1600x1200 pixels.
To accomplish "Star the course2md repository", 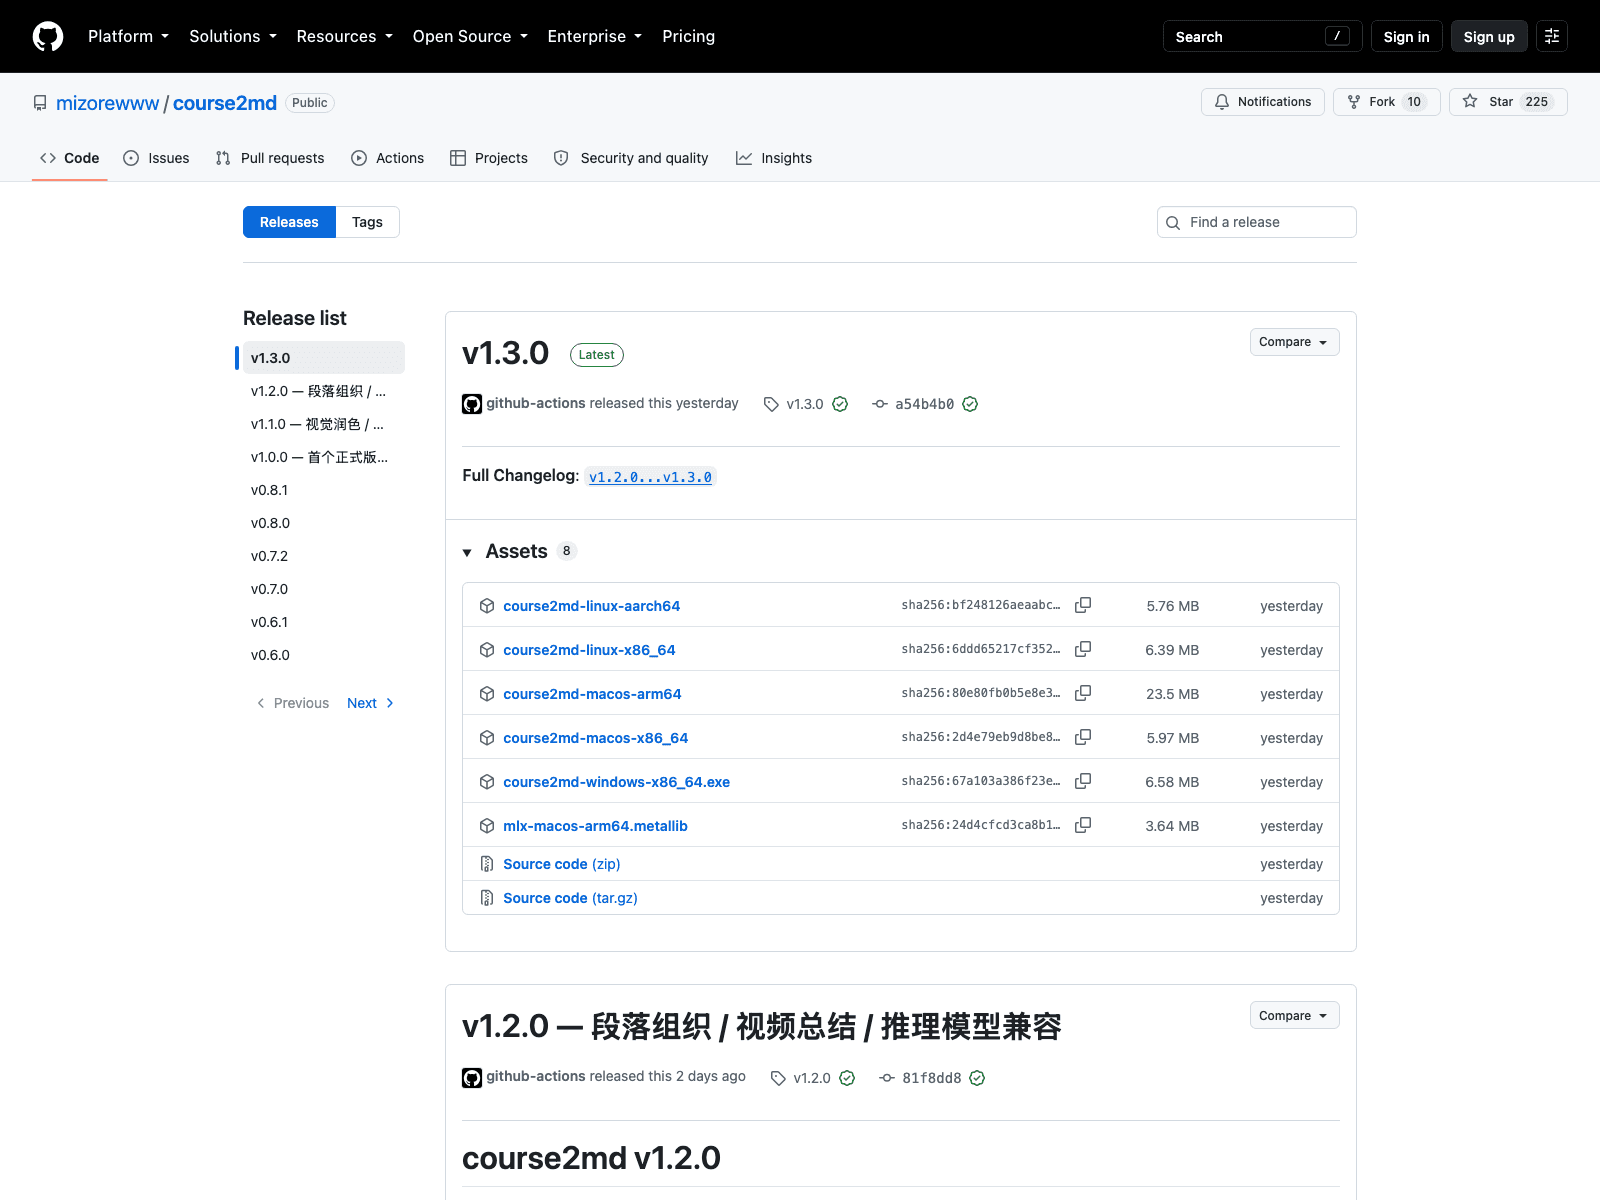I will coord(1508,102).
